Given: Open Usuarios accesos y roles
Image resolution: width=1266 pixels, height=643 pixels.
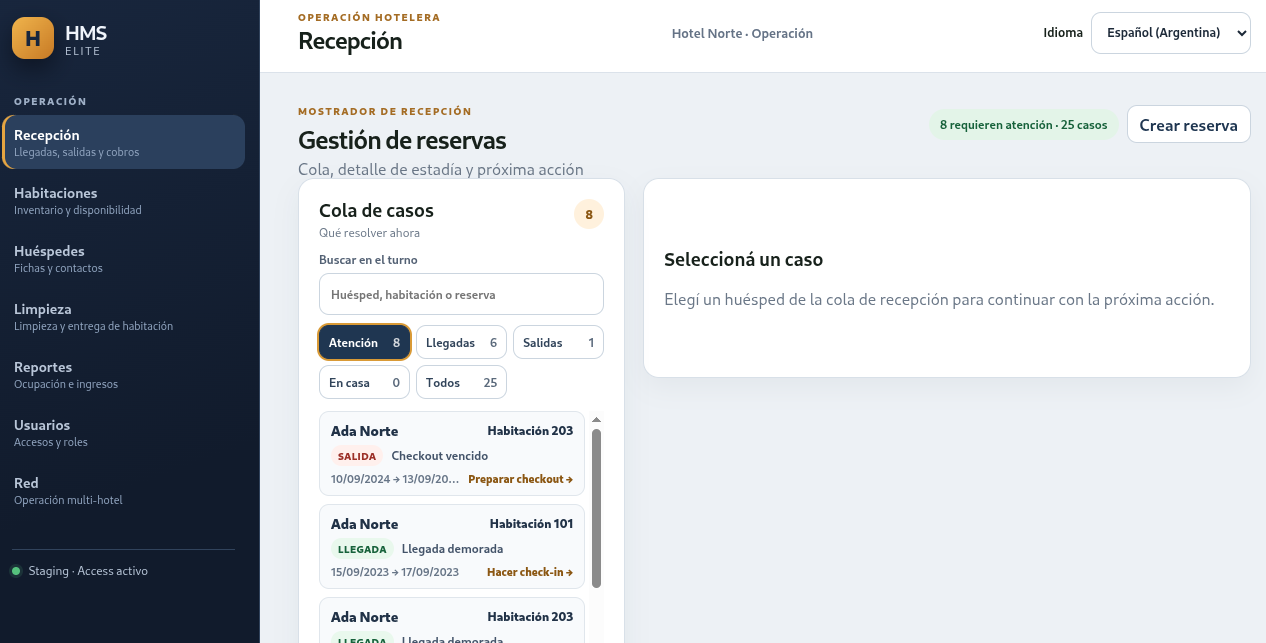Looking at the screenshot, I should tap(124, 432).
